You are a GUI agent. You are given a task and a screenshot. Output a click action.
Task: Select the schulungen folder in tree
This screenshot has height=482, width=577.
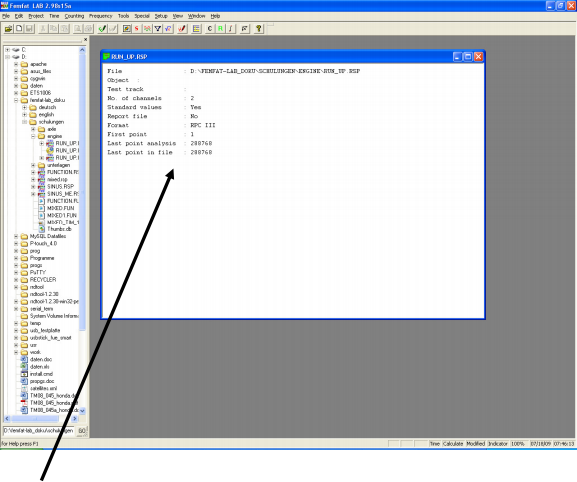coord(51,122)
